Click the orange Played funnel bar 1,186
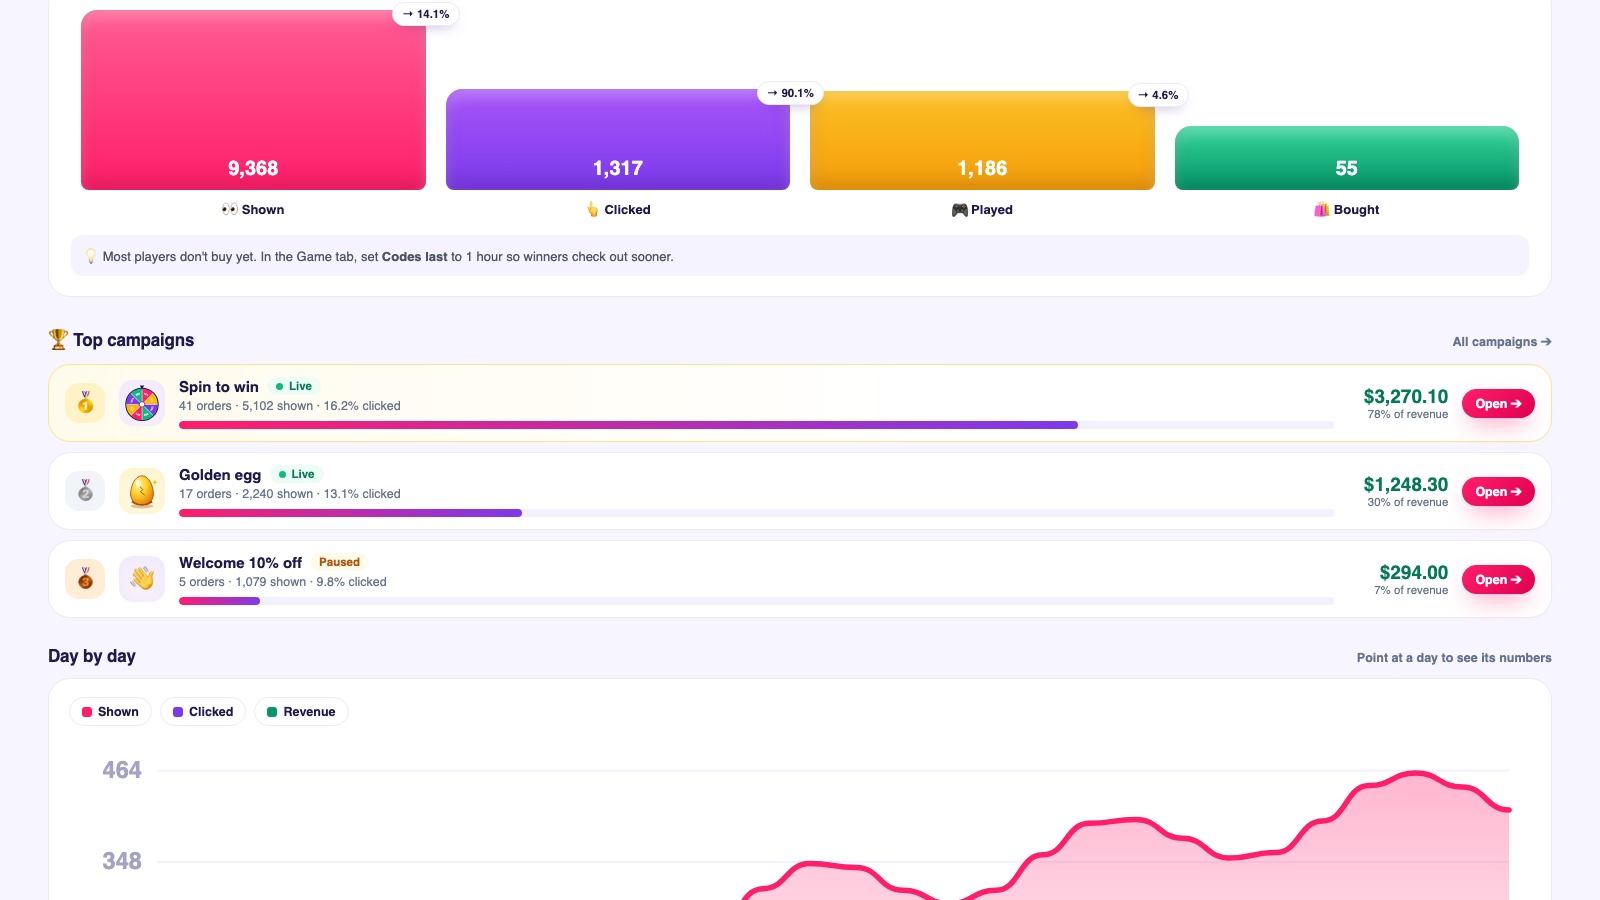Image resolution: width=1600 pixels, height=900 pixels. pos(982,141)
